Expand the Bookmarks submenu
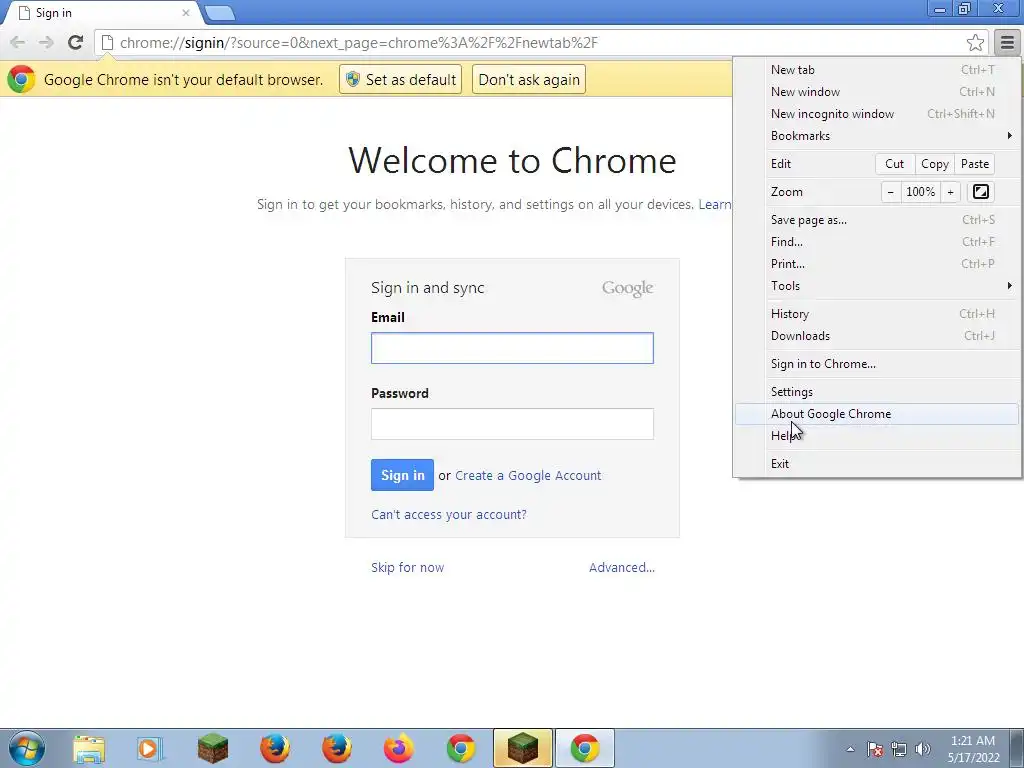 tap(877, 136)
